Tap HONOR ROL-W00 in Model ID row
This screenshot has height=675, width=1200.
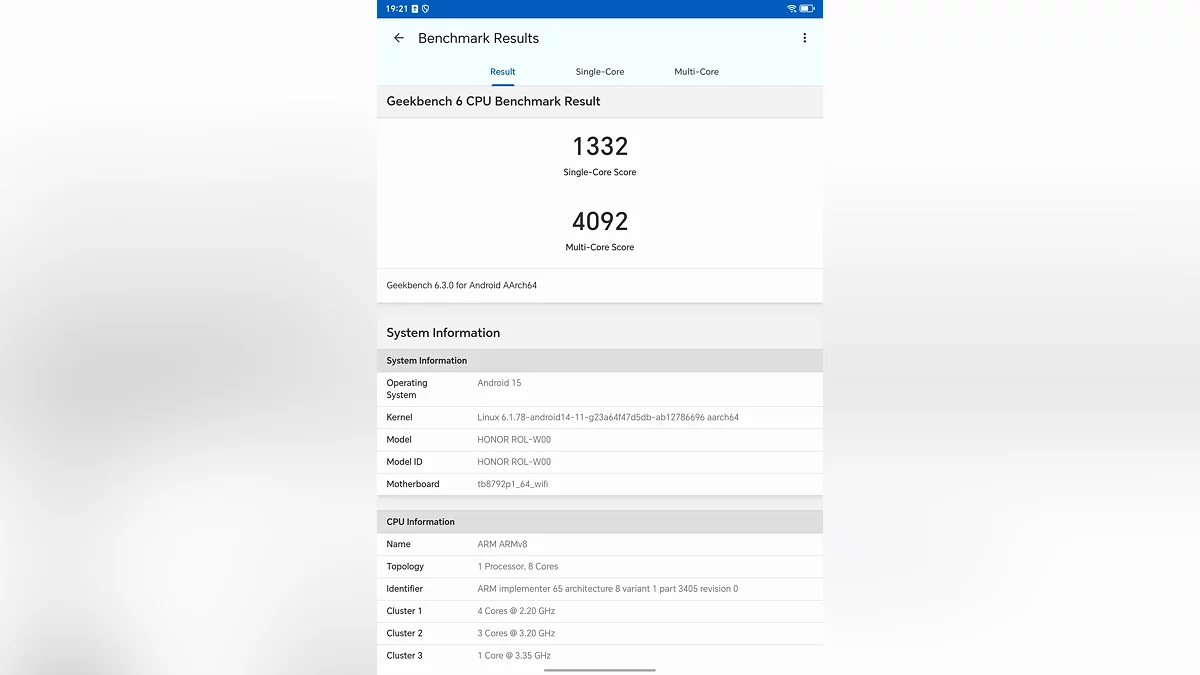pos(514,462)
